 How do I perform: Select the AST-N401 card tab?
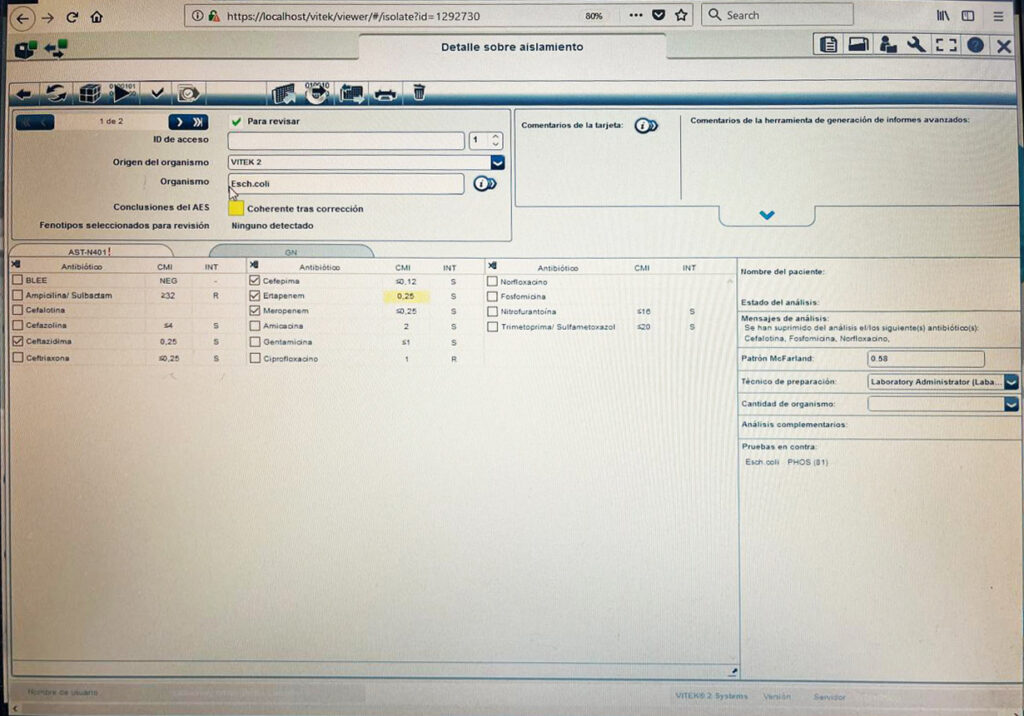click(x=90, y=252)
